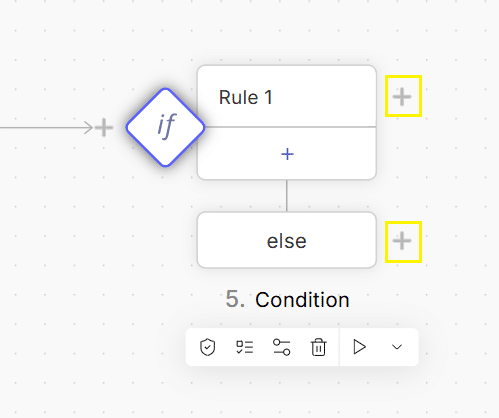
Task: Select the horizontal line entering from the left edge
Action: tap(45, 127)
